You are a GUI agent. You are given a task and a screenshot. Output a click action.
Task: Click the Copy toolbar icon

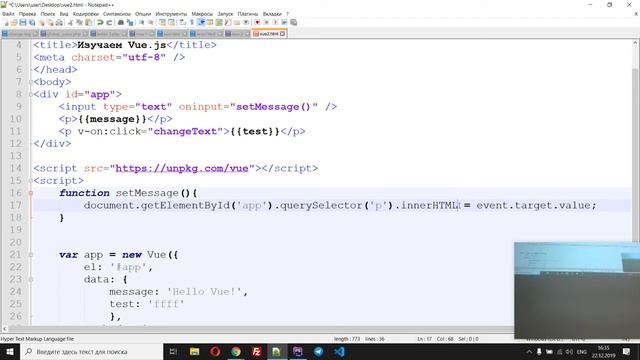pos(79,22)
